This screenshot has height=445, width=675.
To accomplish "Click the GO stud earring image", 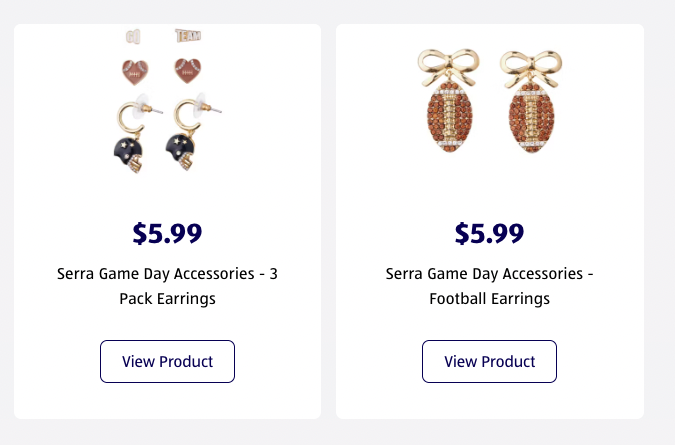I will coord(133,36).
